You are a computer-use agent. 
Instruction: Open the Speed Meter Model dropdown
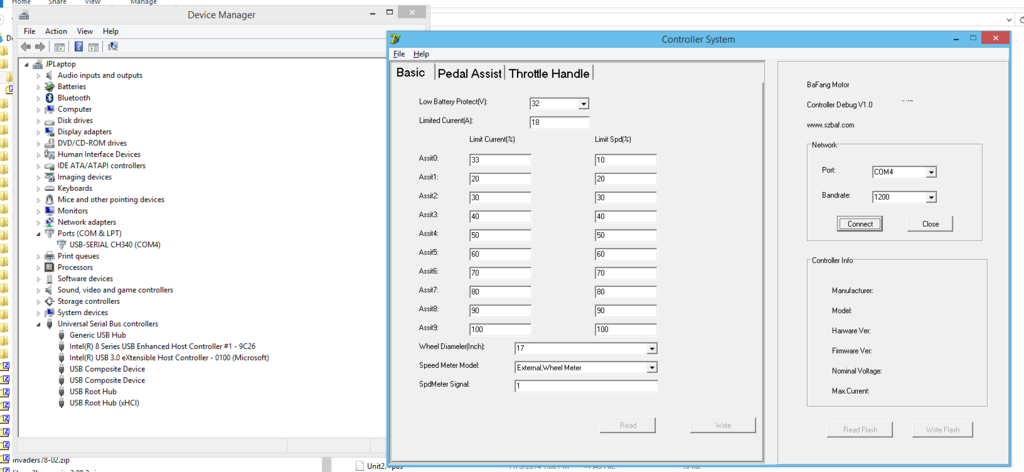point(652,368)
